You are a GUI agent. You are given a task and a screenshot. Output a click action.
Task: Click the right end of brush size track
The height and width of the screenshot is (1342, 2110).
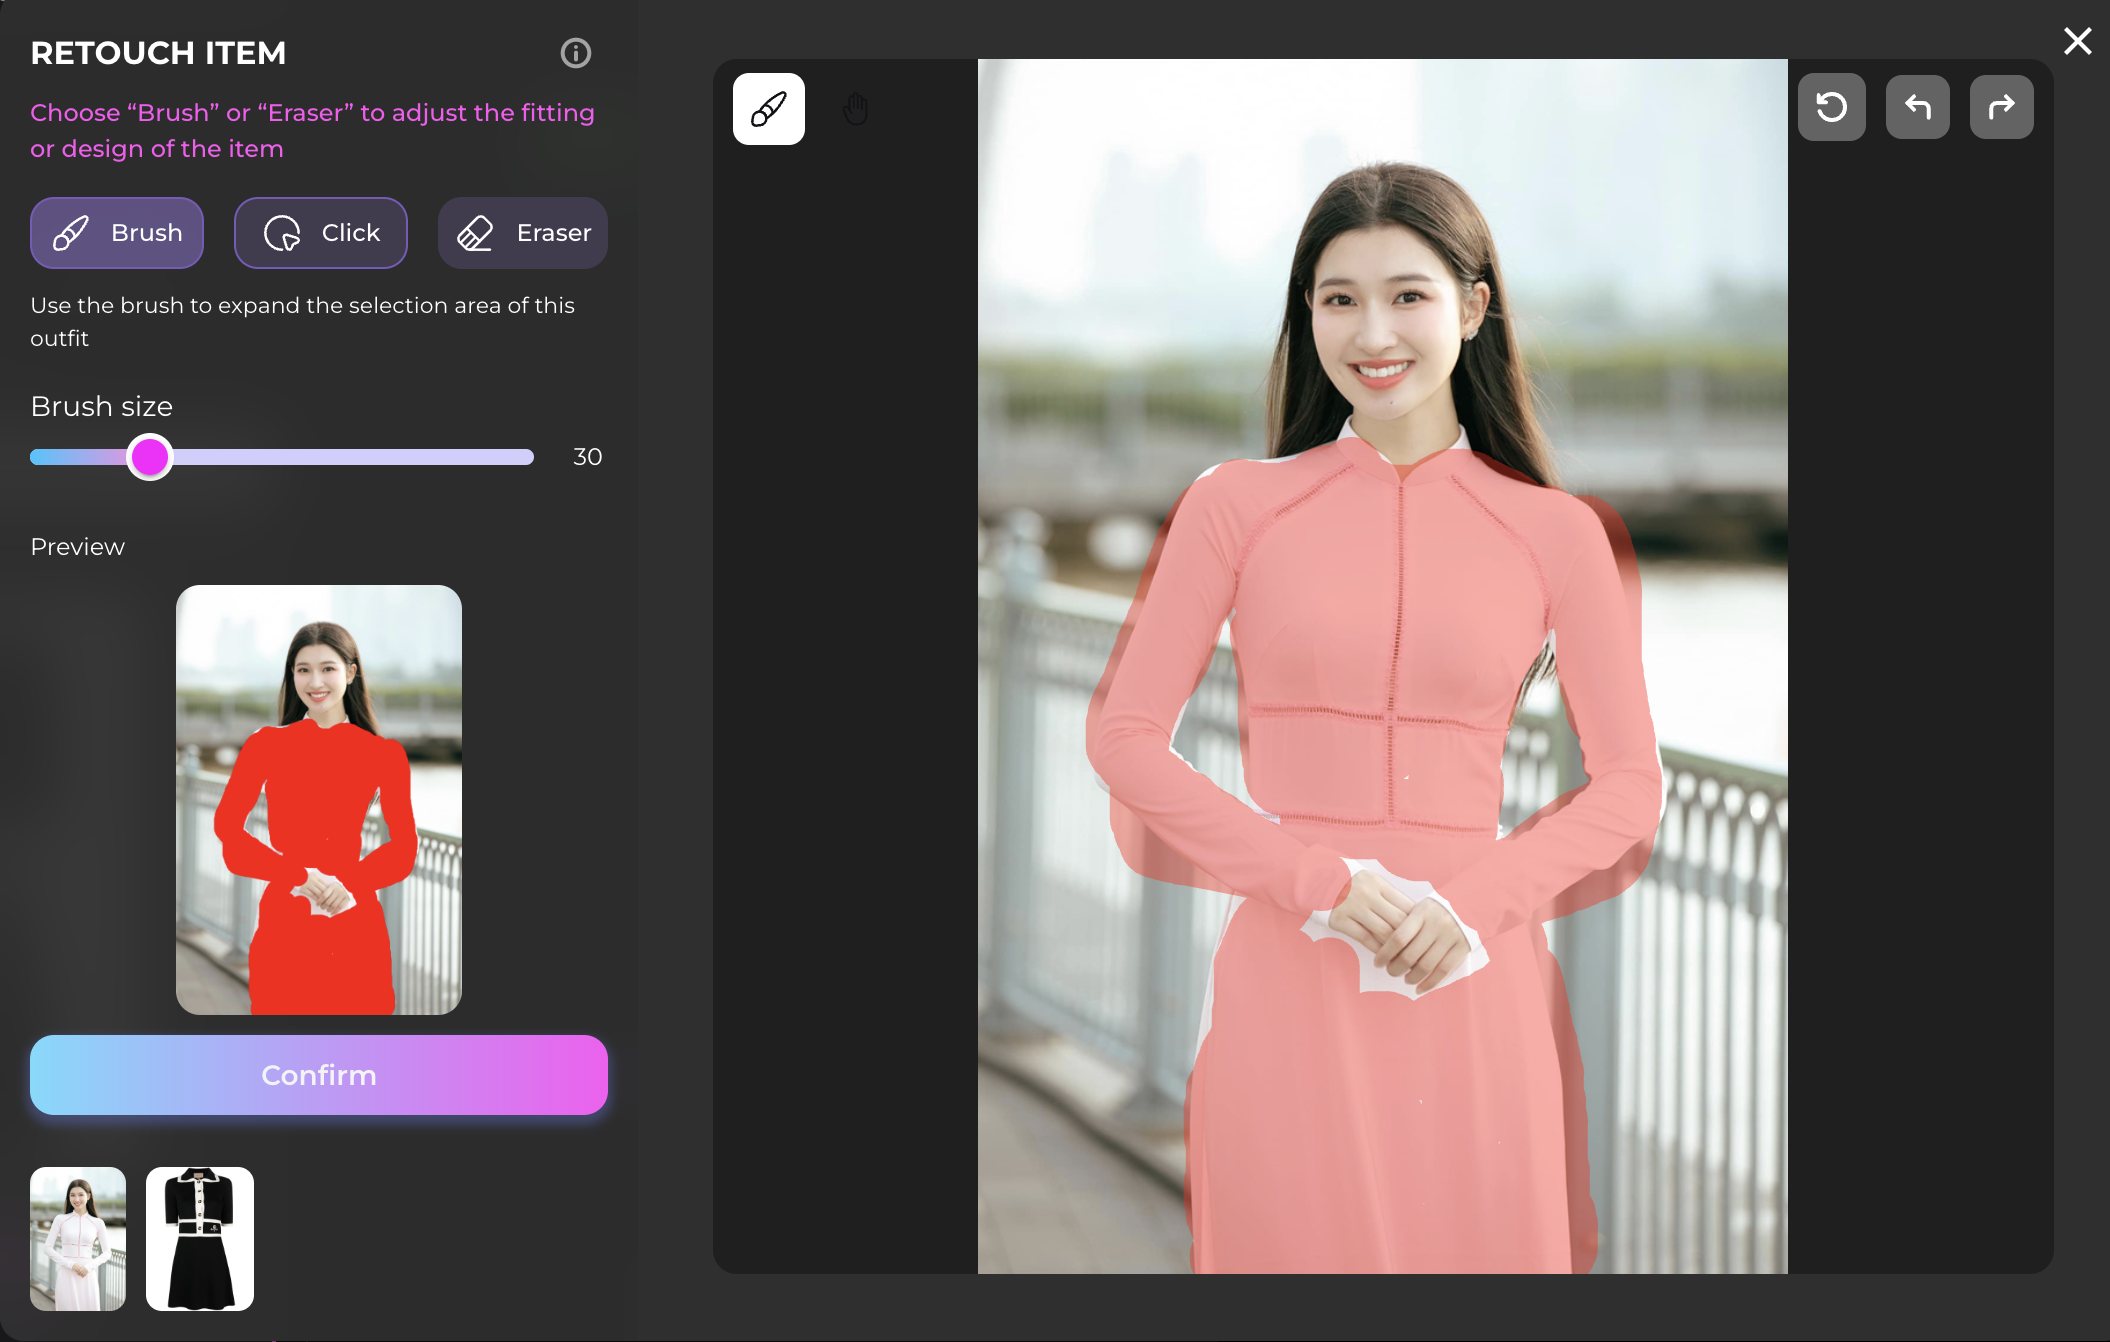(527, 457)
